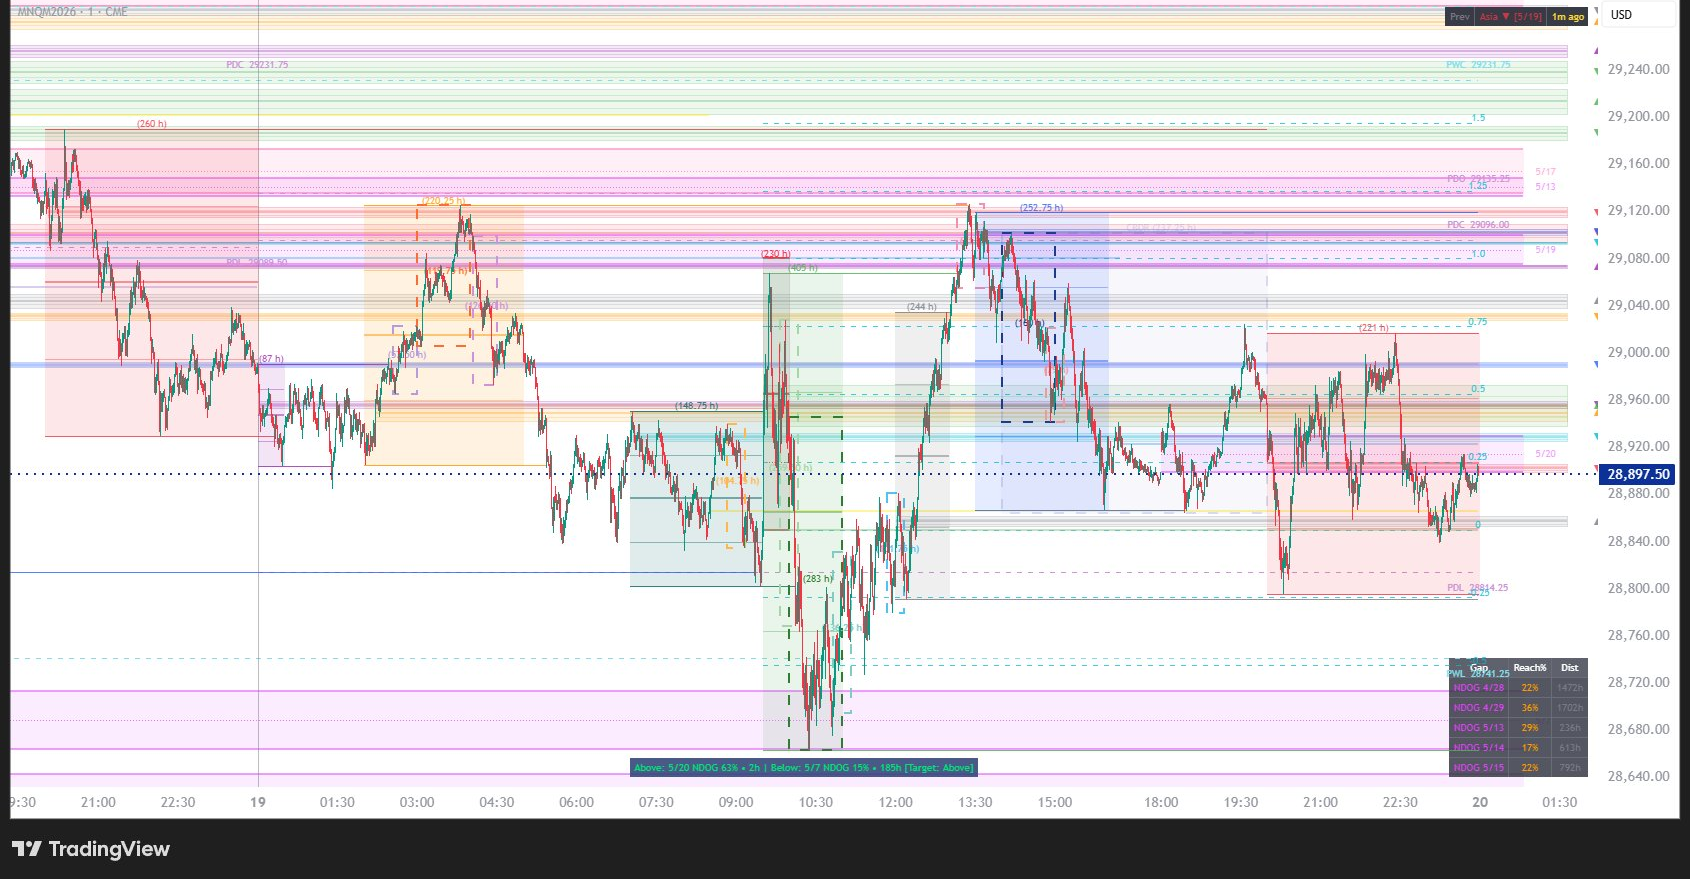Click the 'PDC 29096.00' level label
Screen dimensions: 1690x879
[1478, 225]
